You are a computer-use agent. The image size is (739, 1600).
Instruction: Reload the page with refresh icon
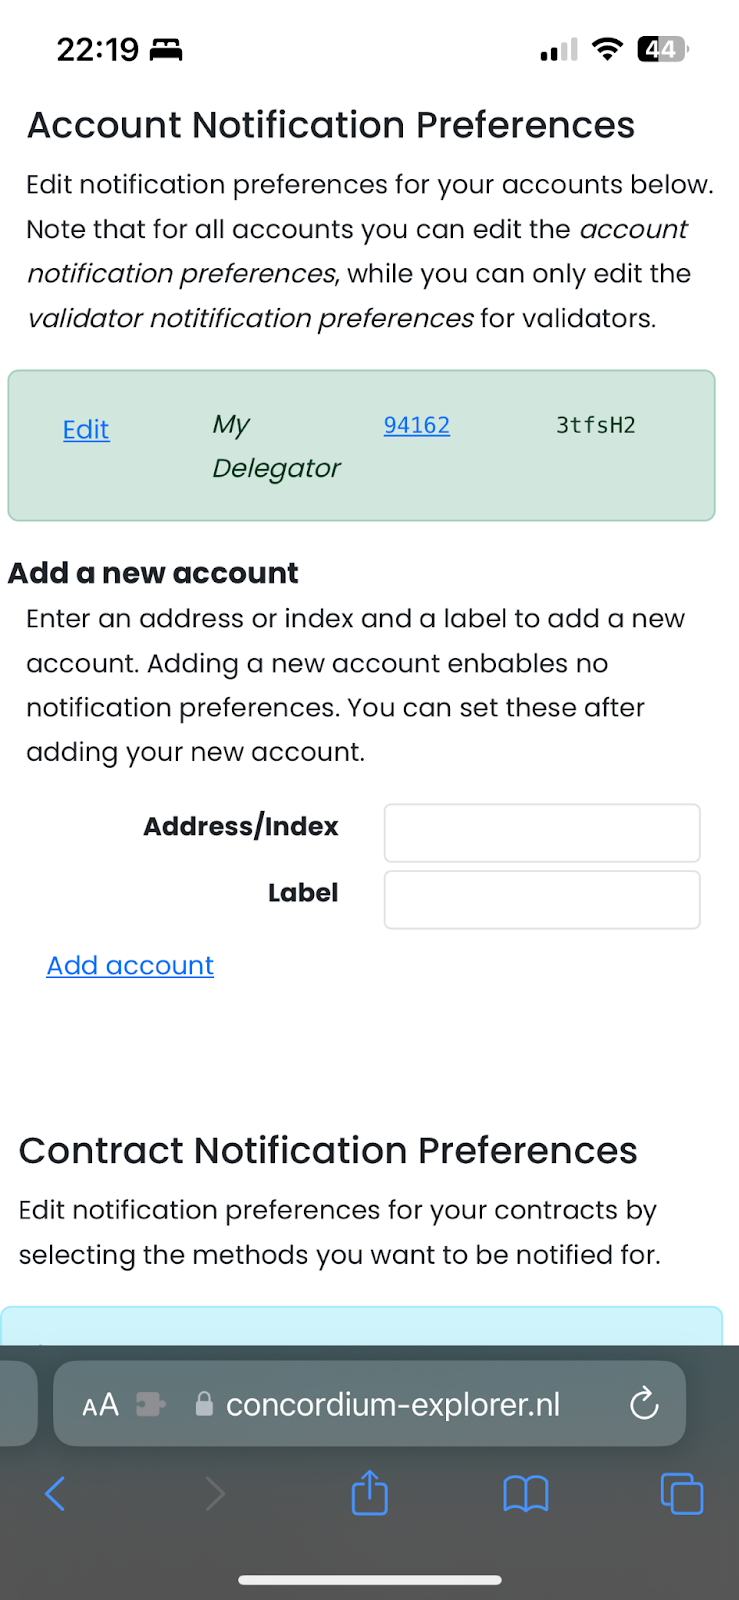(644, 1404)
